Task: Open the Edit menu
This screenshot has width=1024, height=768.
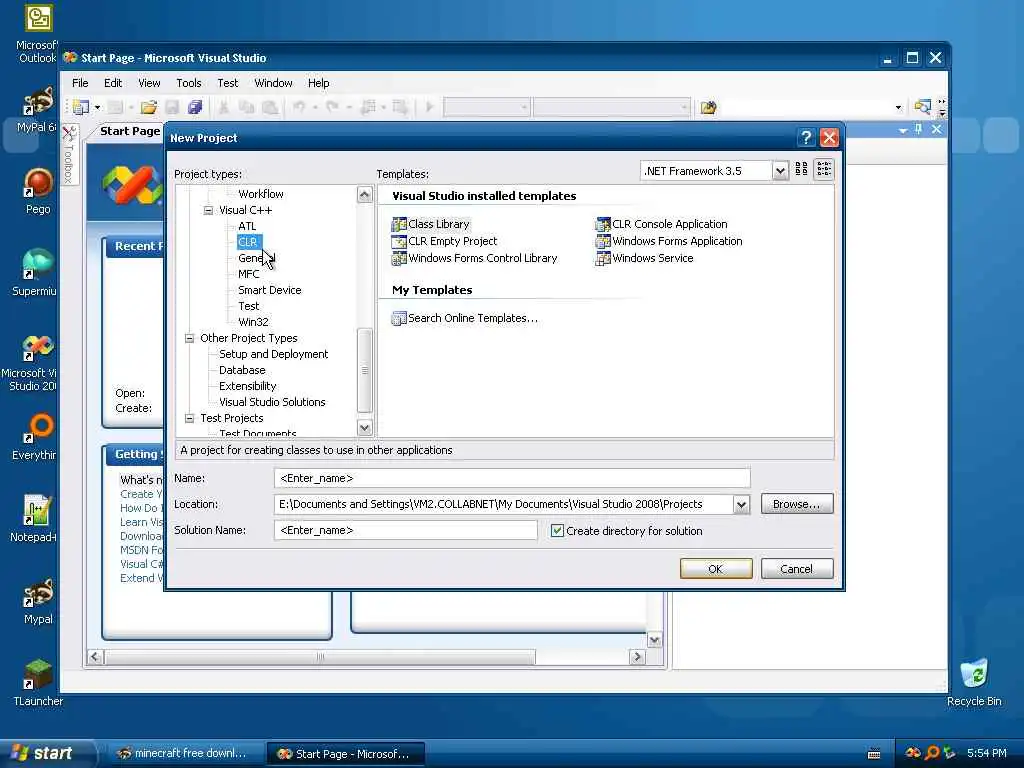Action: coord(113,83)
